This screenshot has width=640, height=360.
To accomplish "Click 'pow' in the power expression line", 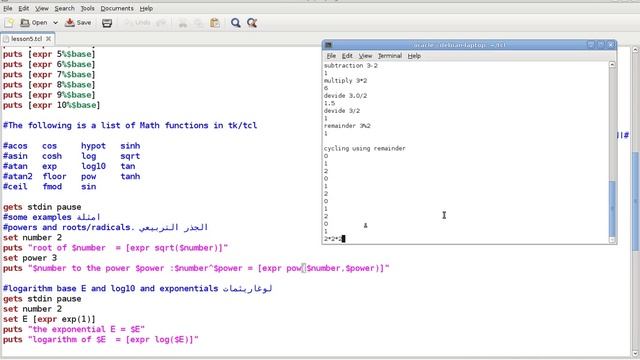I will 294,268.
